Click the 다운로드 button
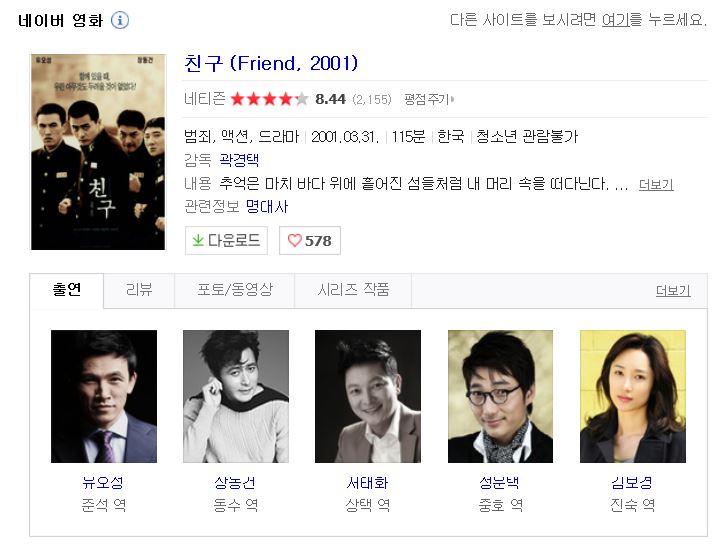 coord(226,240)
